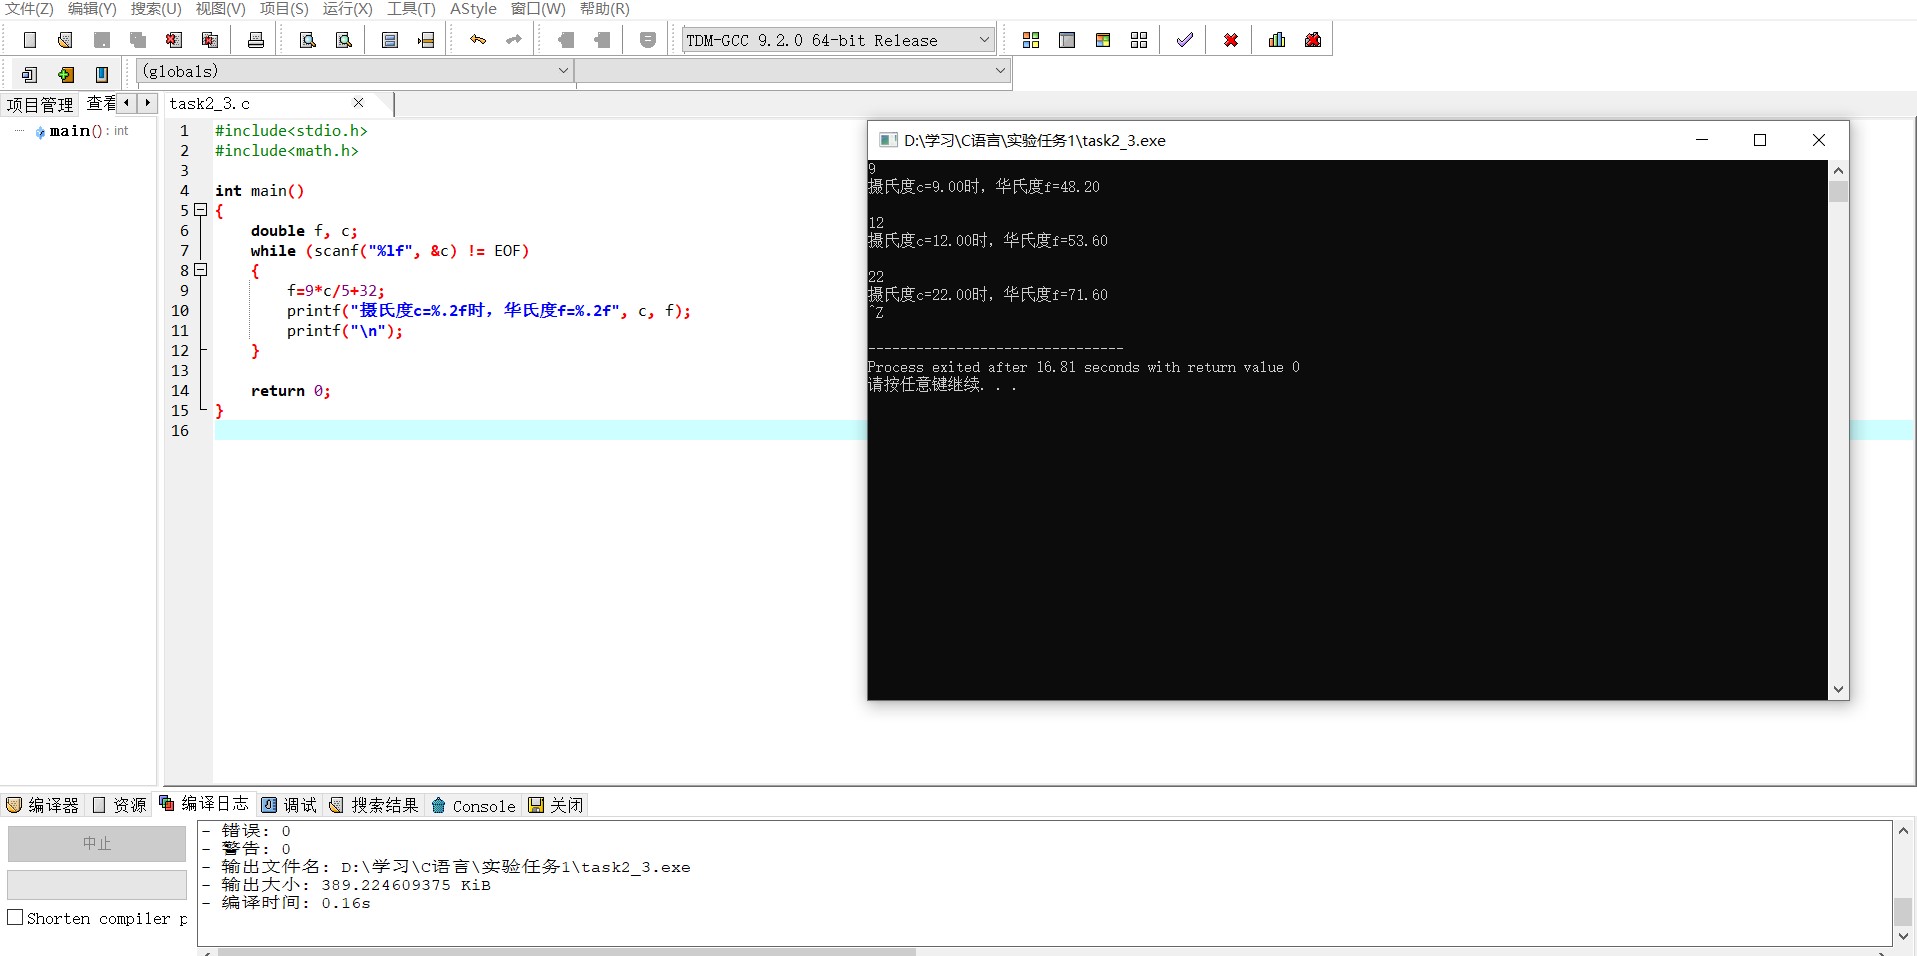Switch to the 编译日志 bottom tab
Image resolution: width=1917 pixels, height=956 pixels.
click(204, 804)
